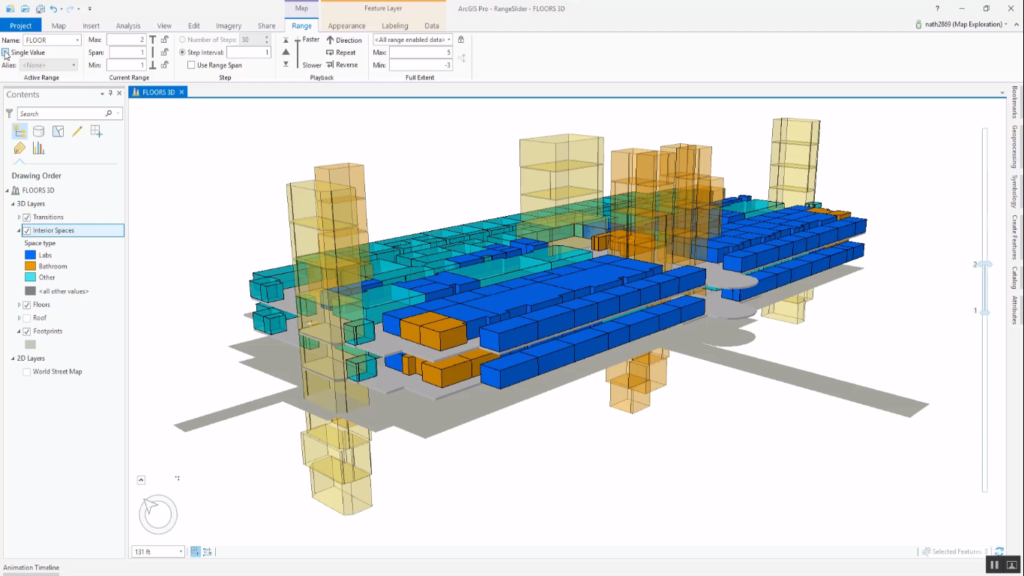Viewport: 1024px width, 576px height.
Task: Click the List By Charts icon
Action: tap(39, 148)
